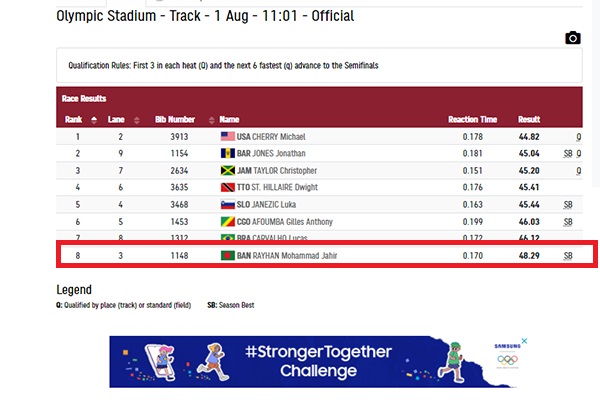Click the Result column header

point(529,119)
